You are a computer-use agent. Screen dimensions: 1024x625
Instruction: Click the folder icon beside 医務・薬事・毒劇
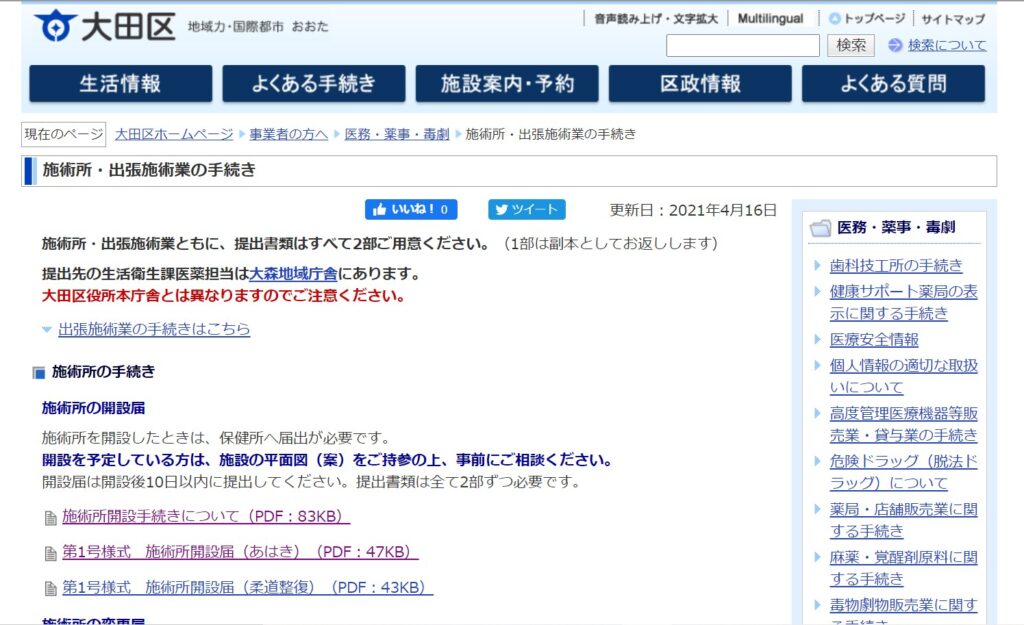820,228
